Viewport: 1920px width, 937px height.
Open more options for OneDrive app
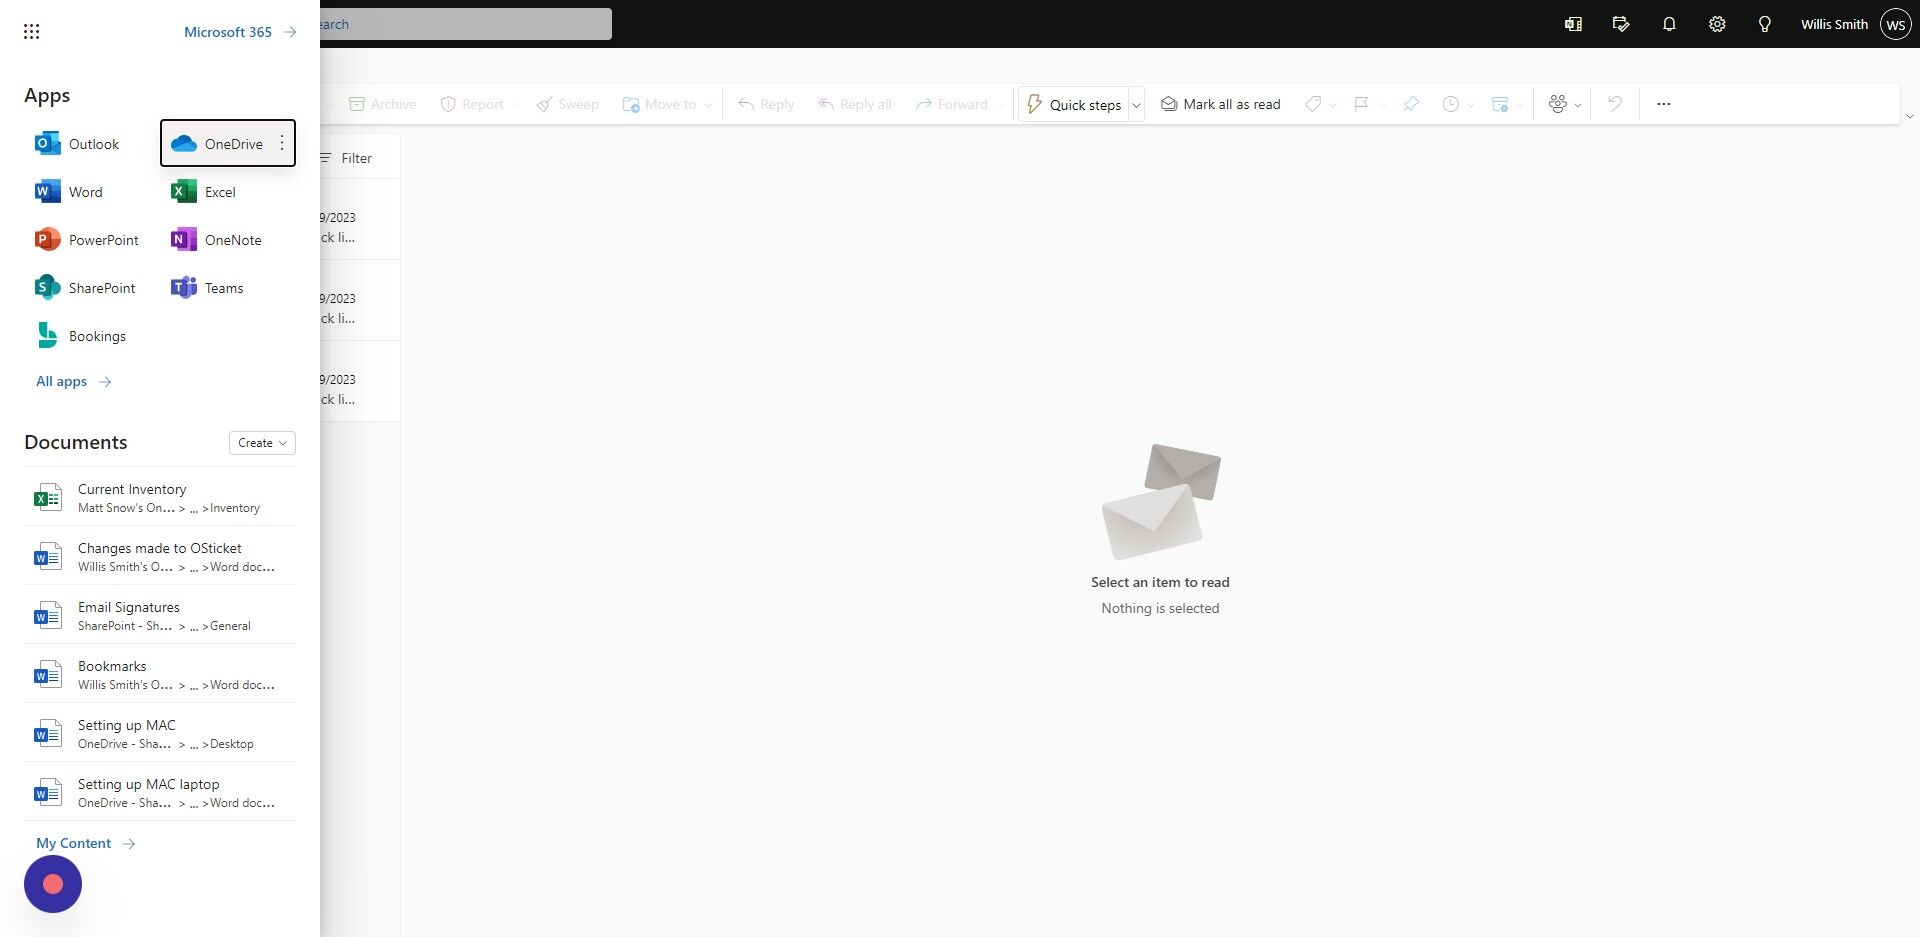point(281,143)
